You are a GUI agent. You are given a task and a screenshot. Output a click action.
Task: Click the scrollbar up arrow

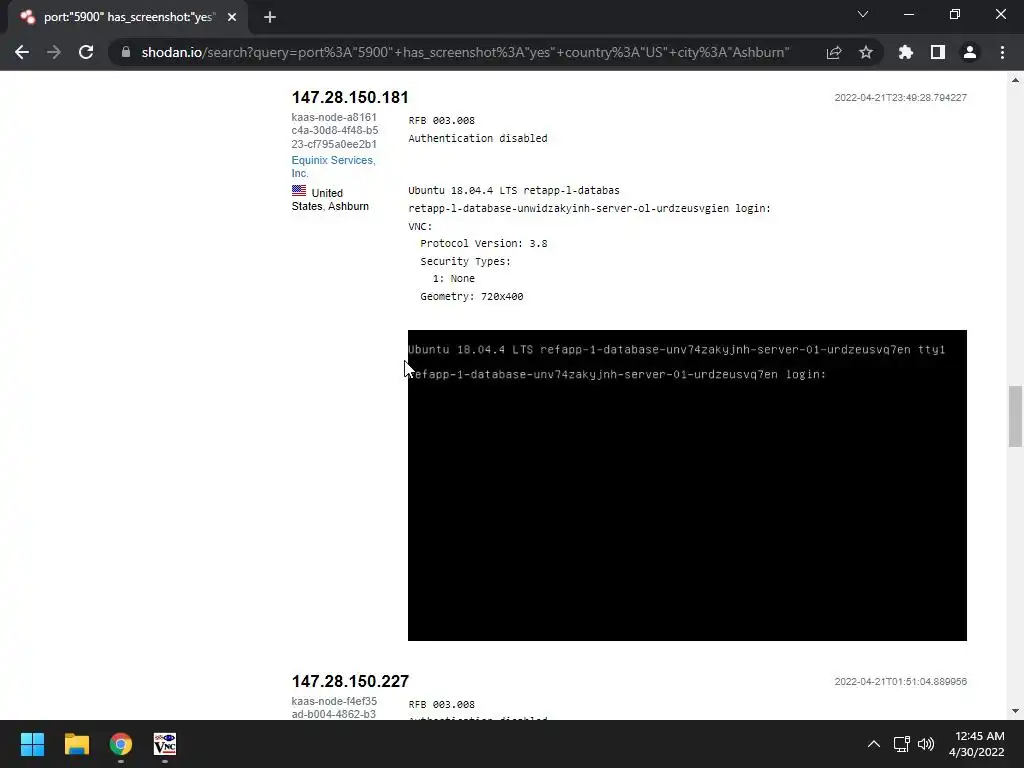point(1015,80)
